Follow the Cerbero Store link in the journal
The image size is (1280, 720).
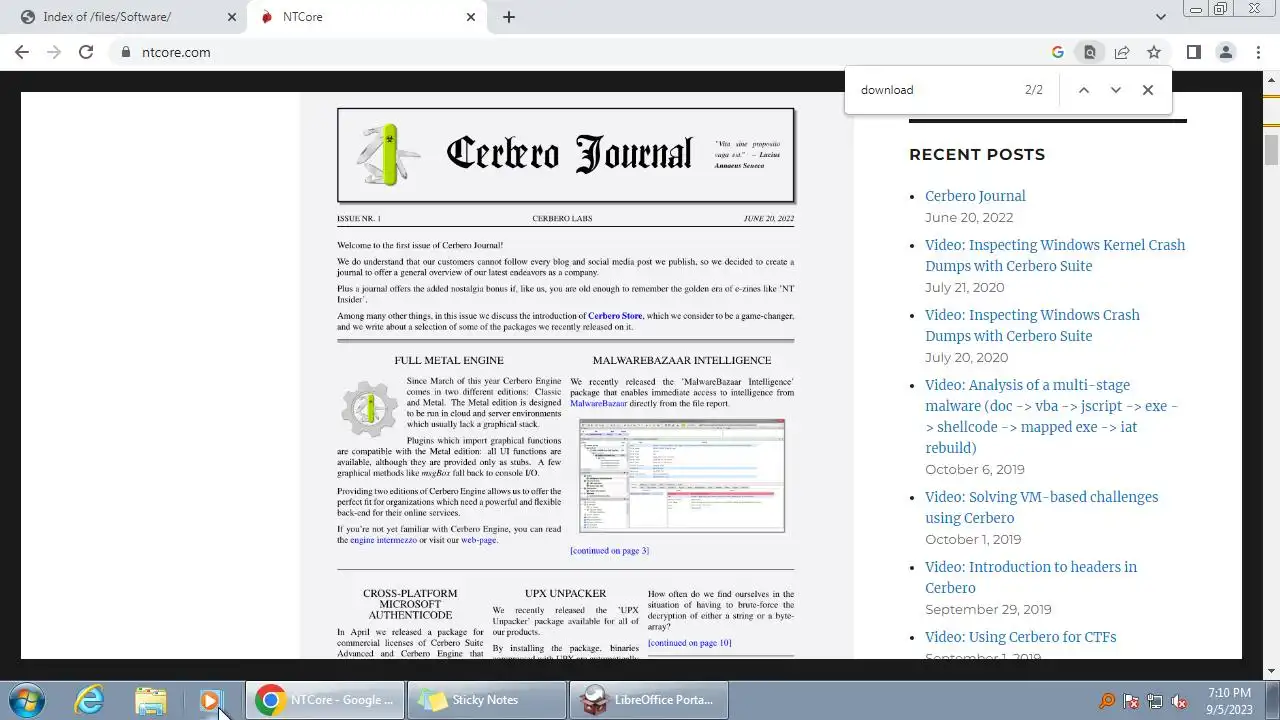pos(615,316)
